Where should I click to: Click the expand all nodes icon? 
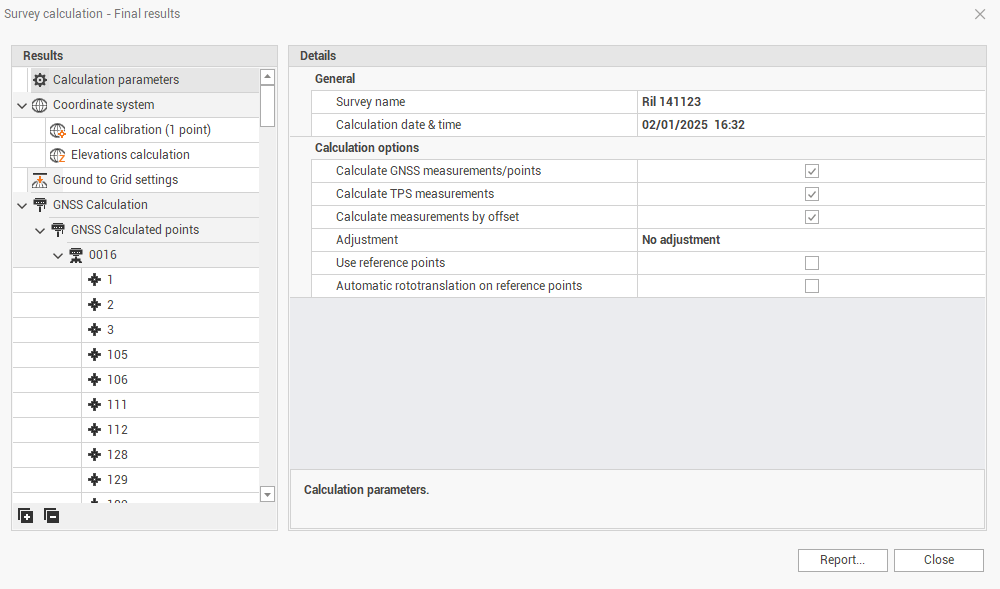coord(26,516)
